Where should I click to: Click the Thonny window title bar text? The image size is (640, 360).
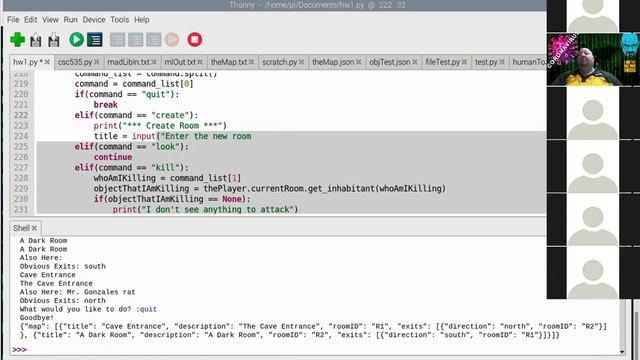[317, 5]
